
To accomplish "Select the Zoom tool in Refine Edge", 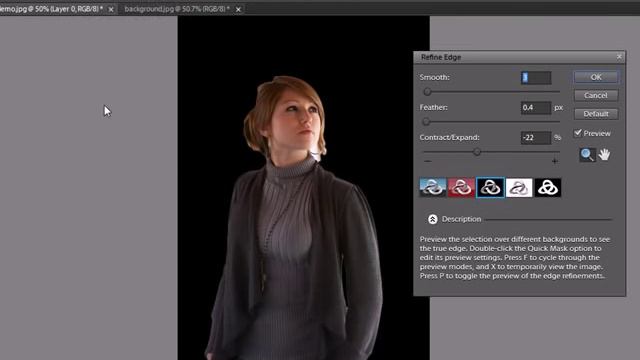I will point(587,155).
